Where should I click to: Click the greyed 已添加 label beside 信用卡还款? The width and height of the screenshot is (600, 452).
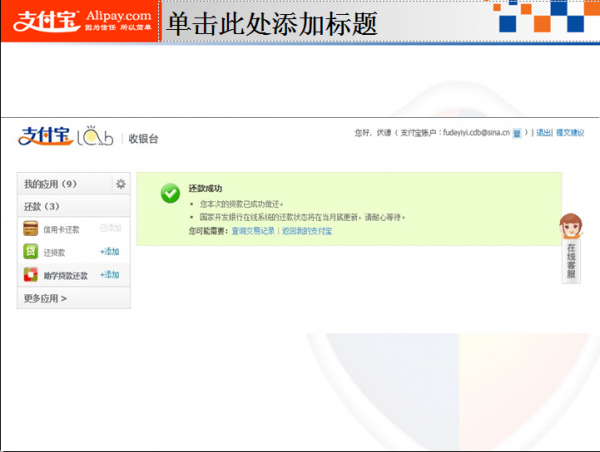tap(110, 229)
